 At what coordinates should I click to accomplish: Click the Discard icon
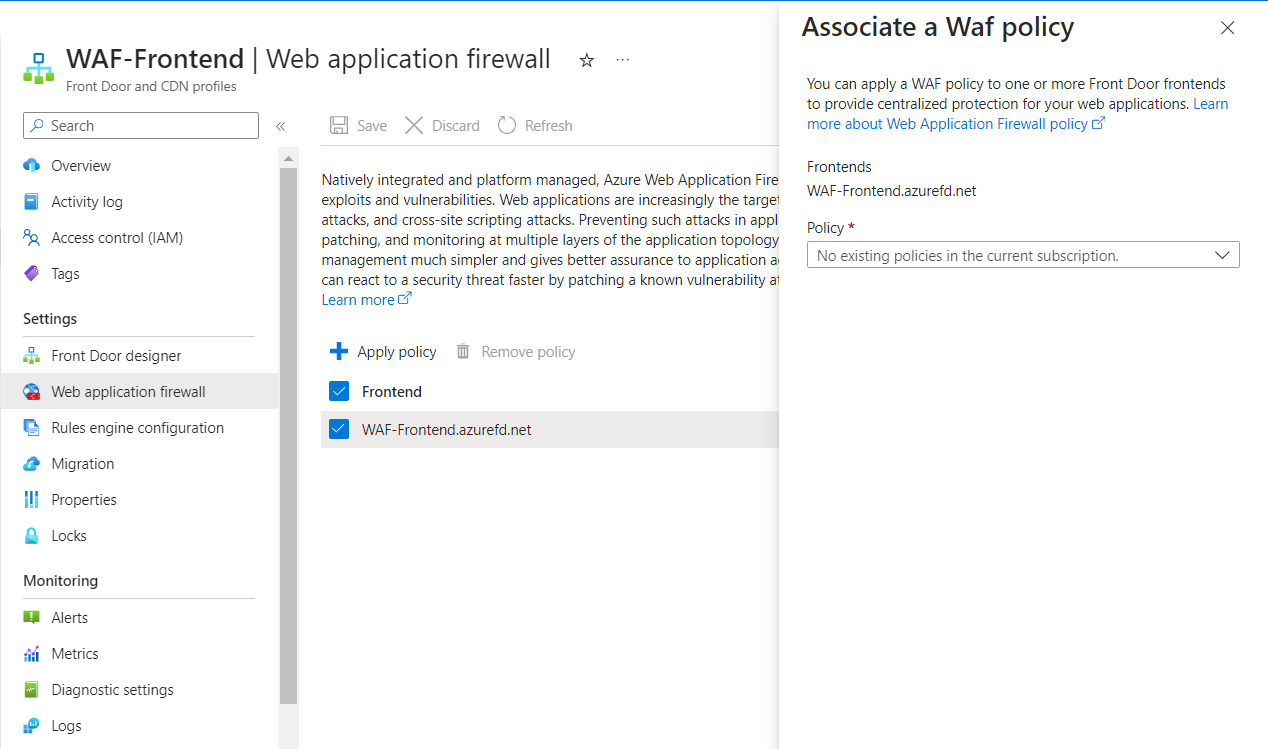[414, 125]
